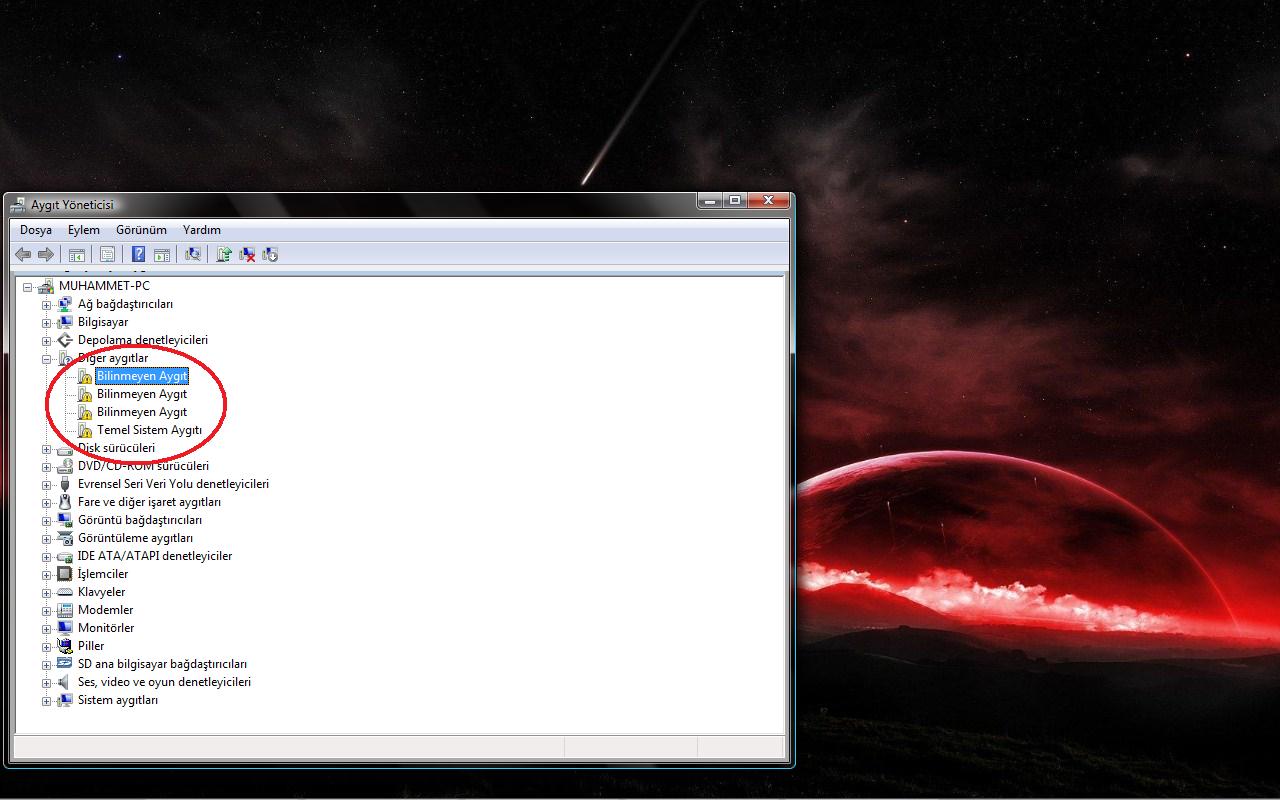Select the Bilgisayar computer icon
This screenshot has width=1280, height=800.
65,322
